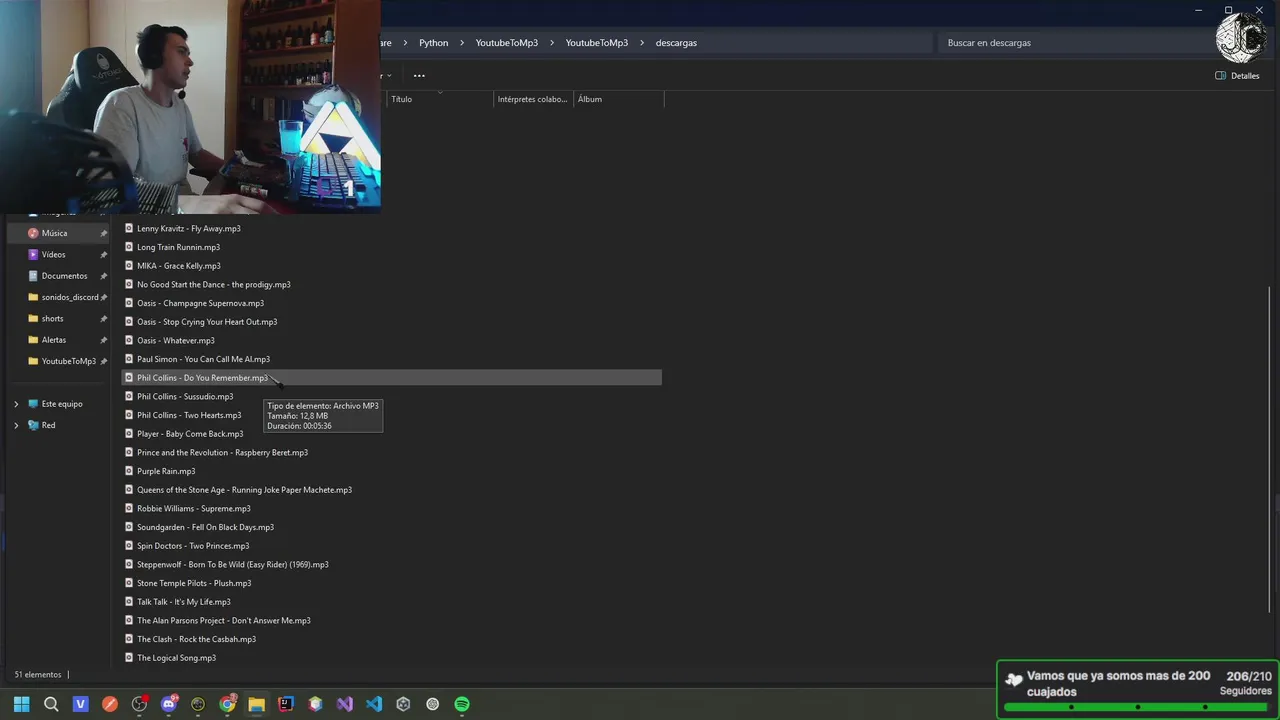Open chevron after first YoutubeToMp3 breadcrumb

point(552,43)
